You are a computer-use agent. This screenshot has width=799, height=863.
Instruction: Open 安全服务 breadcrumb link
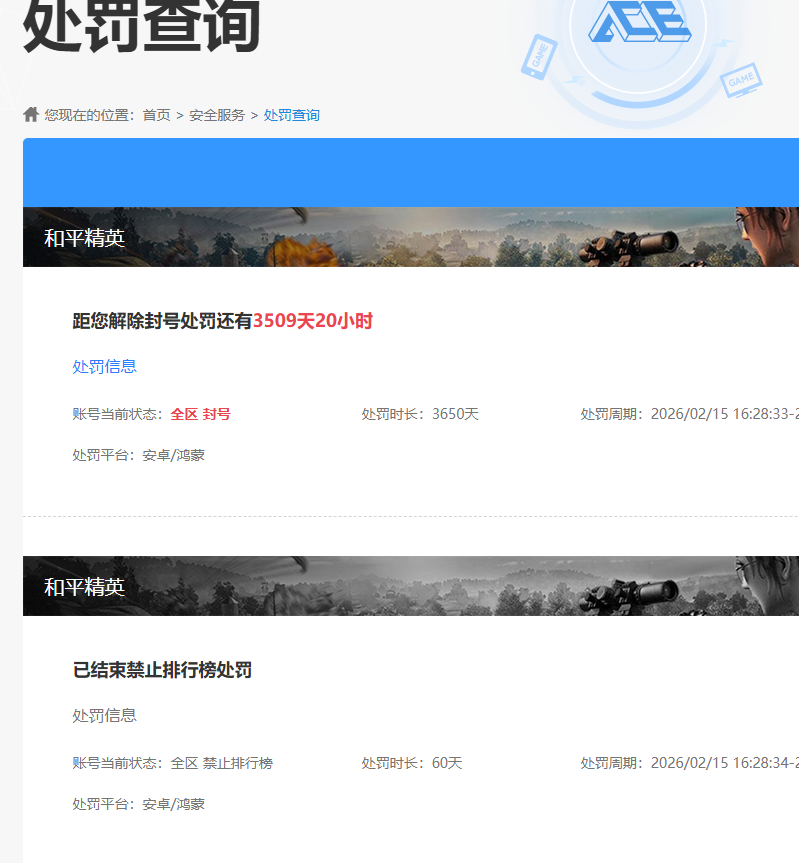[x=217, y=115]
